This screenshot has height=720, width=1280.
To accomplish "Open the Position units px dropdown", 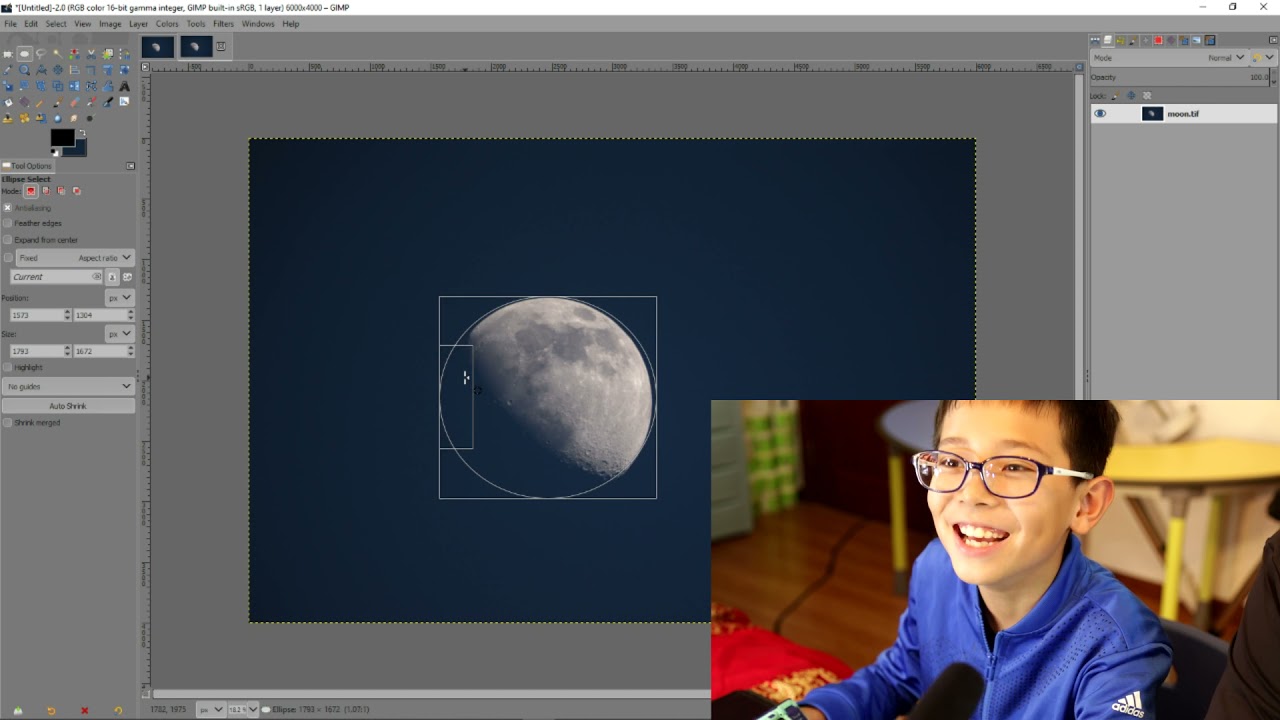I will pos(119,297).
